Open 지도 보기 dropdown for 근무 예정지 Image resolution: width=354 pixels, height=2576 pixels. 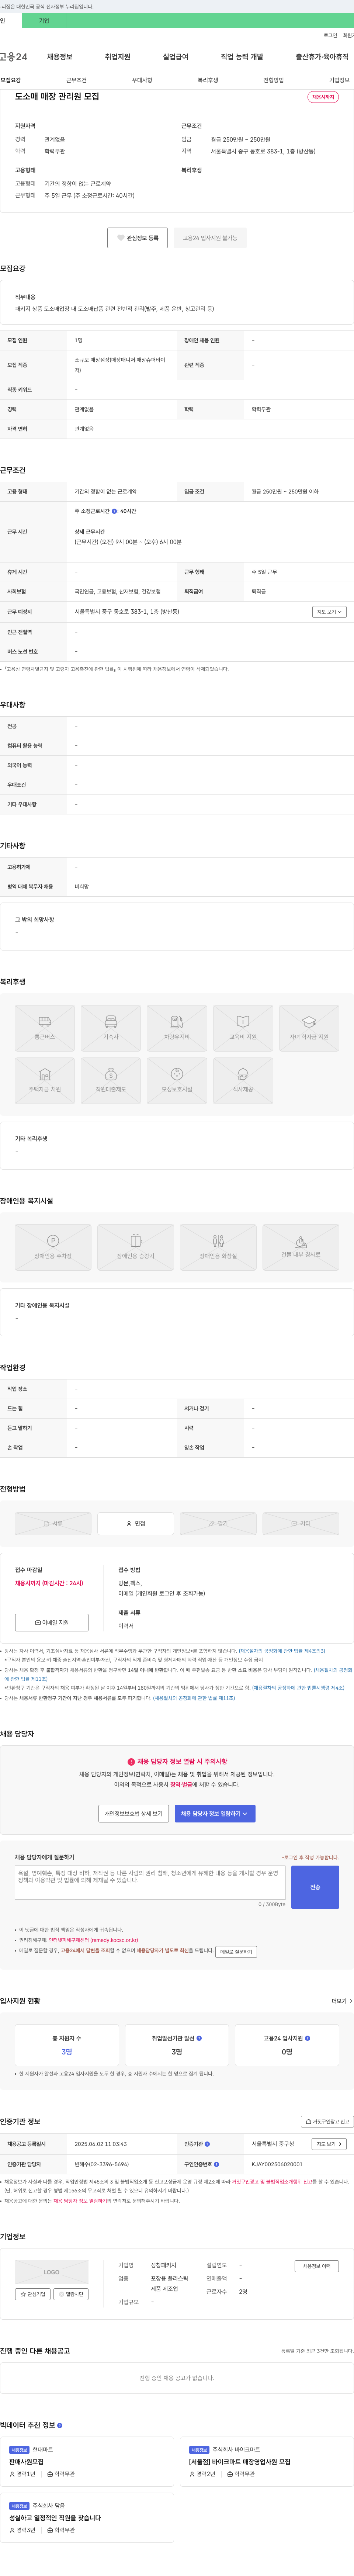point(329,611)
